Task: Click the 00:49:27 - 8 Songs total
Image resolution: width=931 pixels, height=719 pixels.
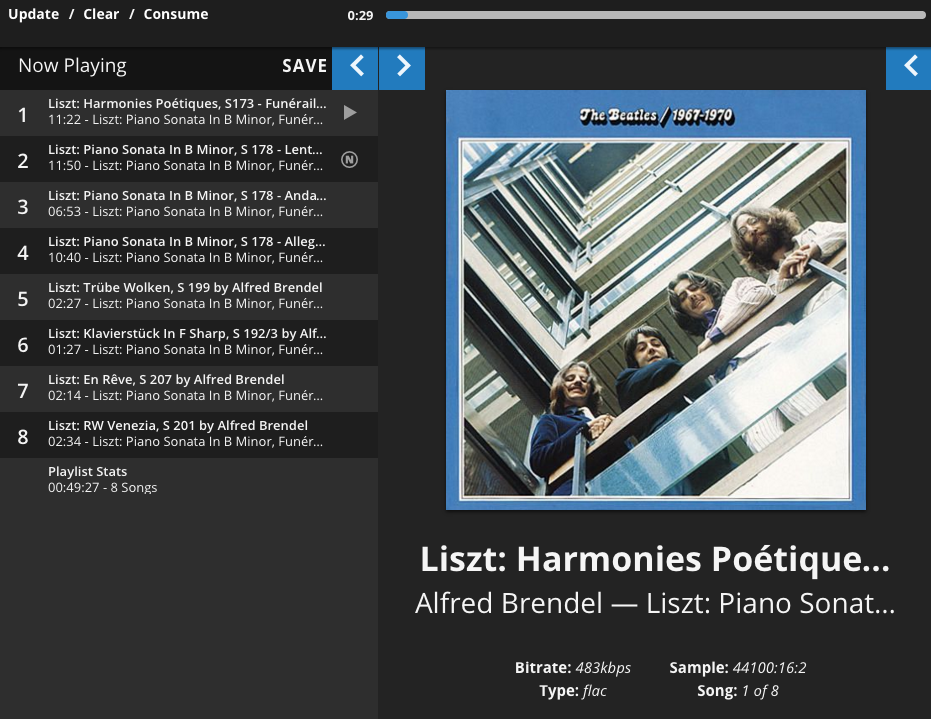Action: pos(103,488)
